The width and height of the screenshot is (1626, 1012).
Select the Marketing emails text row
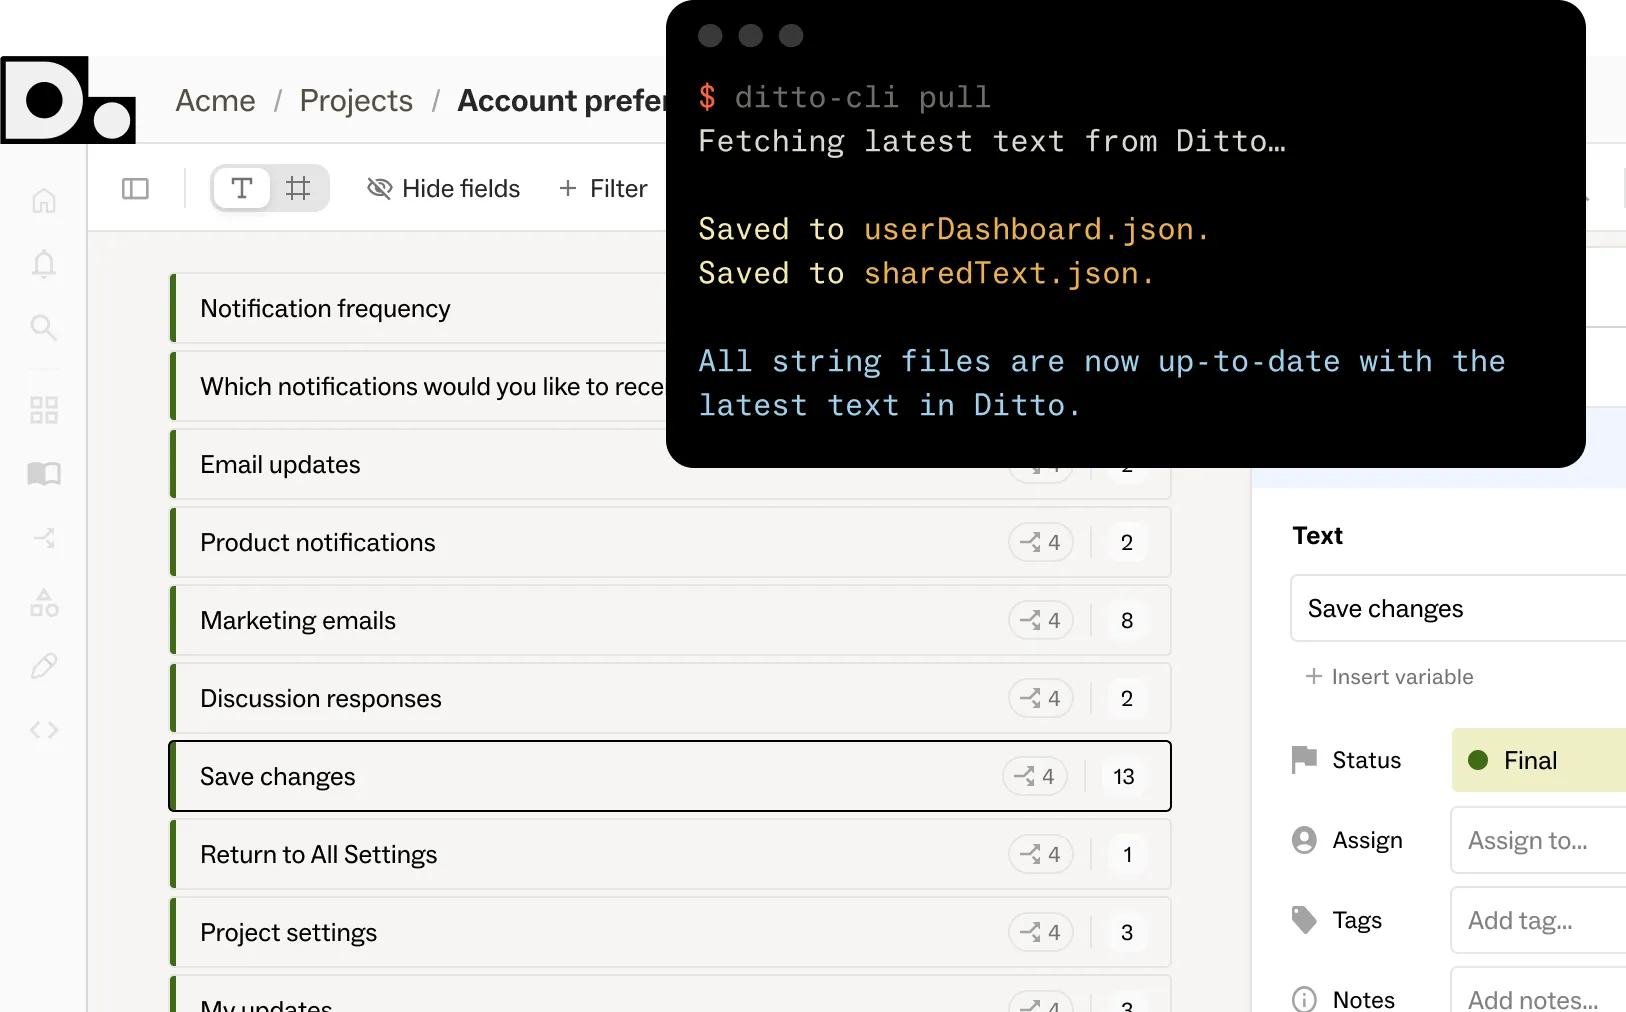670,620
